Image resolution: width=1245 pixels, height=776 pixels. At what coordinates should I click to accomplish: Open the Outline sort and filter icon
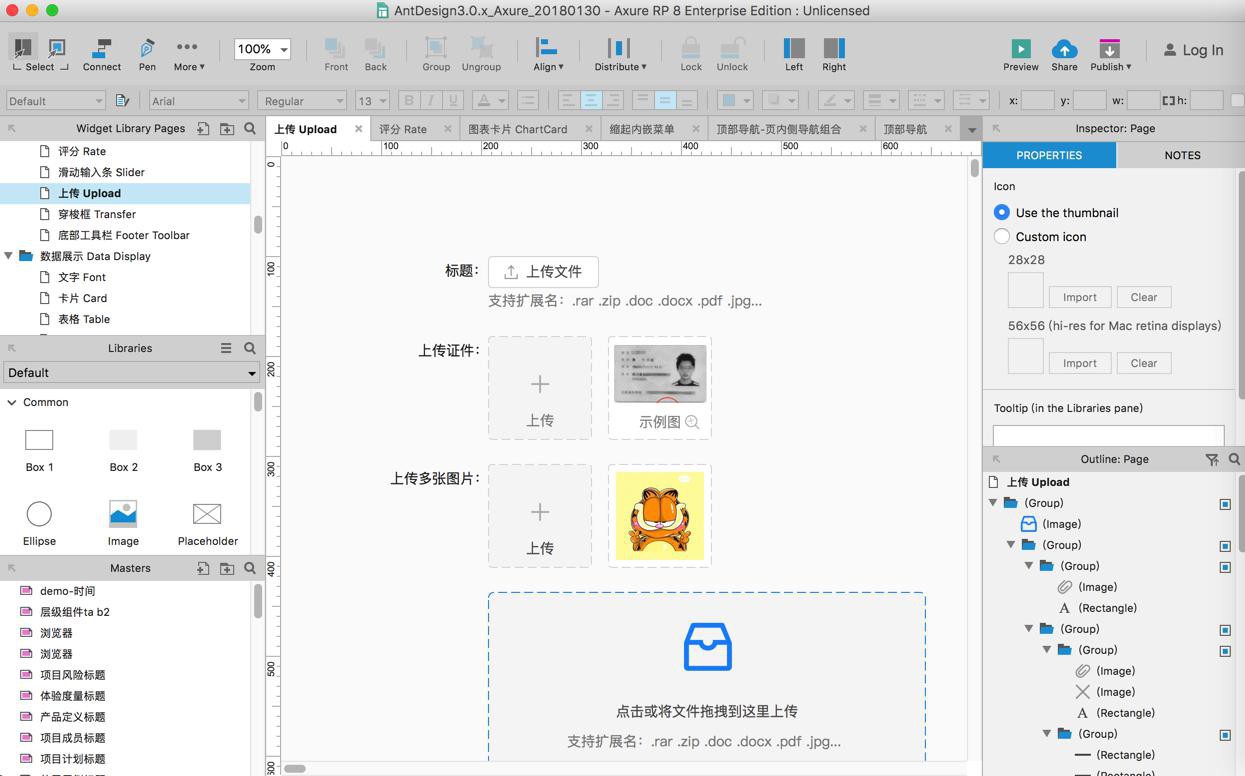pyautogui.click(x=1212, y=459)
